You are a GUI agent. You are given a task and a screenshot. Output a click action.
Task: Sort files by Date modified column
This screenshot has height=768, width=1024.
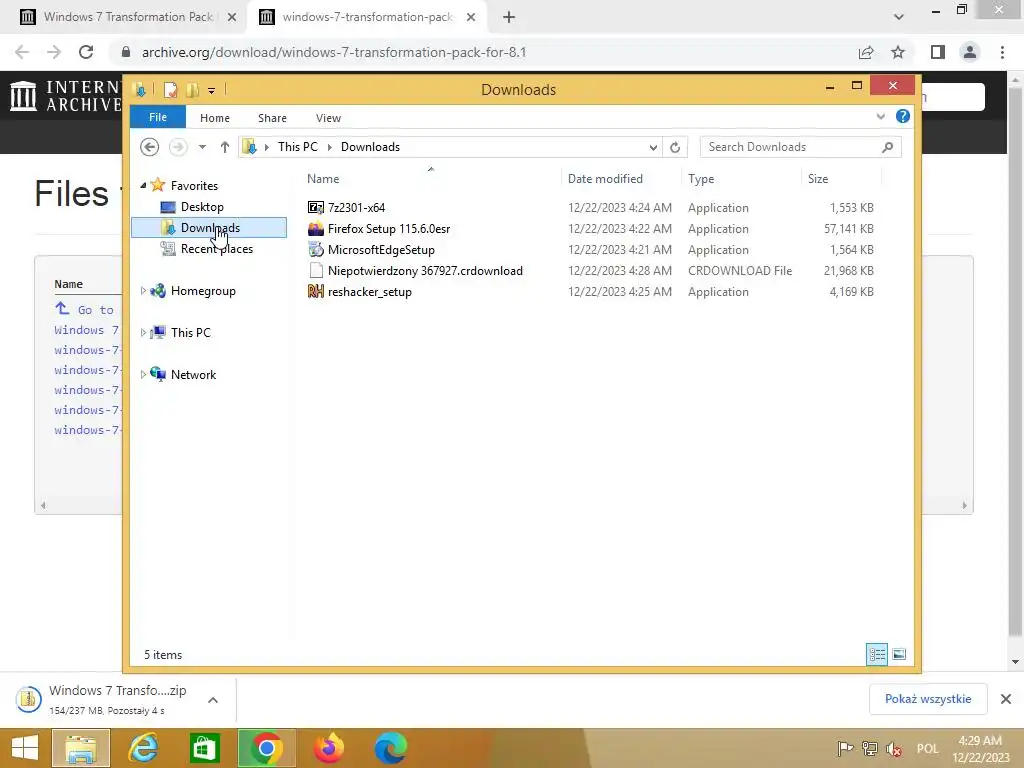pos(605,179)
